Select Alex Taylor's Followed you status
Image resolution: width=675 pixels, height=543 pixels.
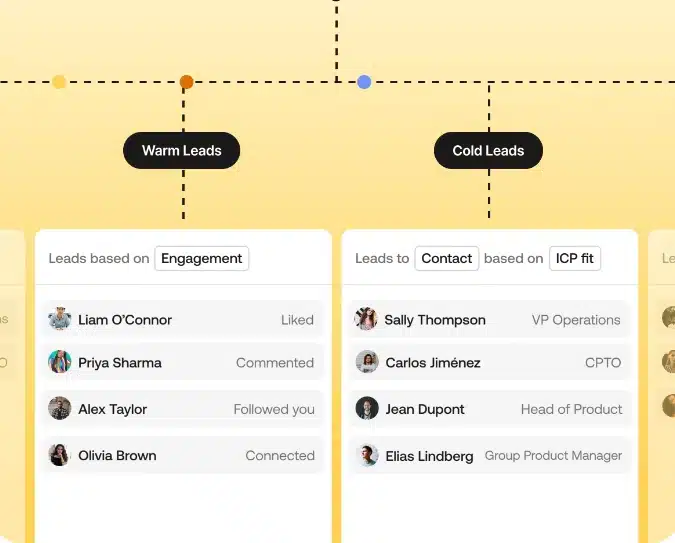pos(274,409)
